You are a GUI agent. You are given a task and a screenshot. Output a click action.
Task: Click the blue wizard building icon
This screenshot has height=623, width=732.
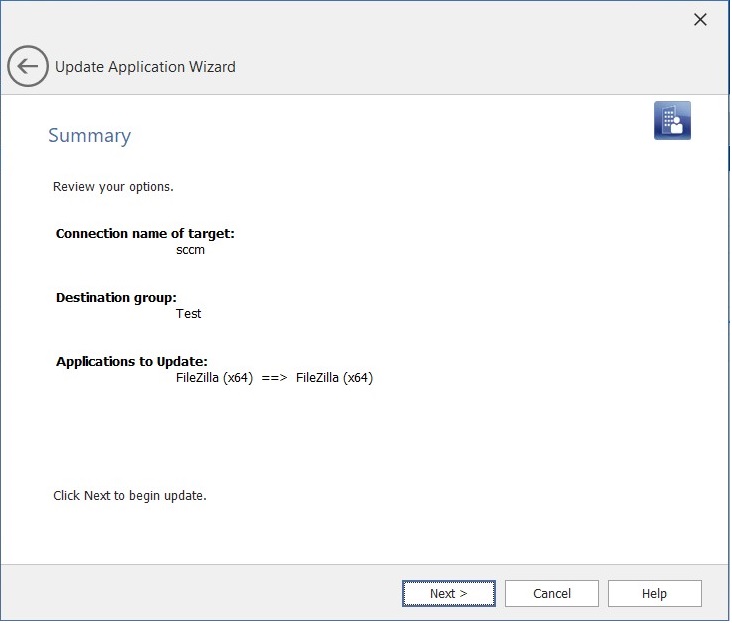[x=672, y=120]
